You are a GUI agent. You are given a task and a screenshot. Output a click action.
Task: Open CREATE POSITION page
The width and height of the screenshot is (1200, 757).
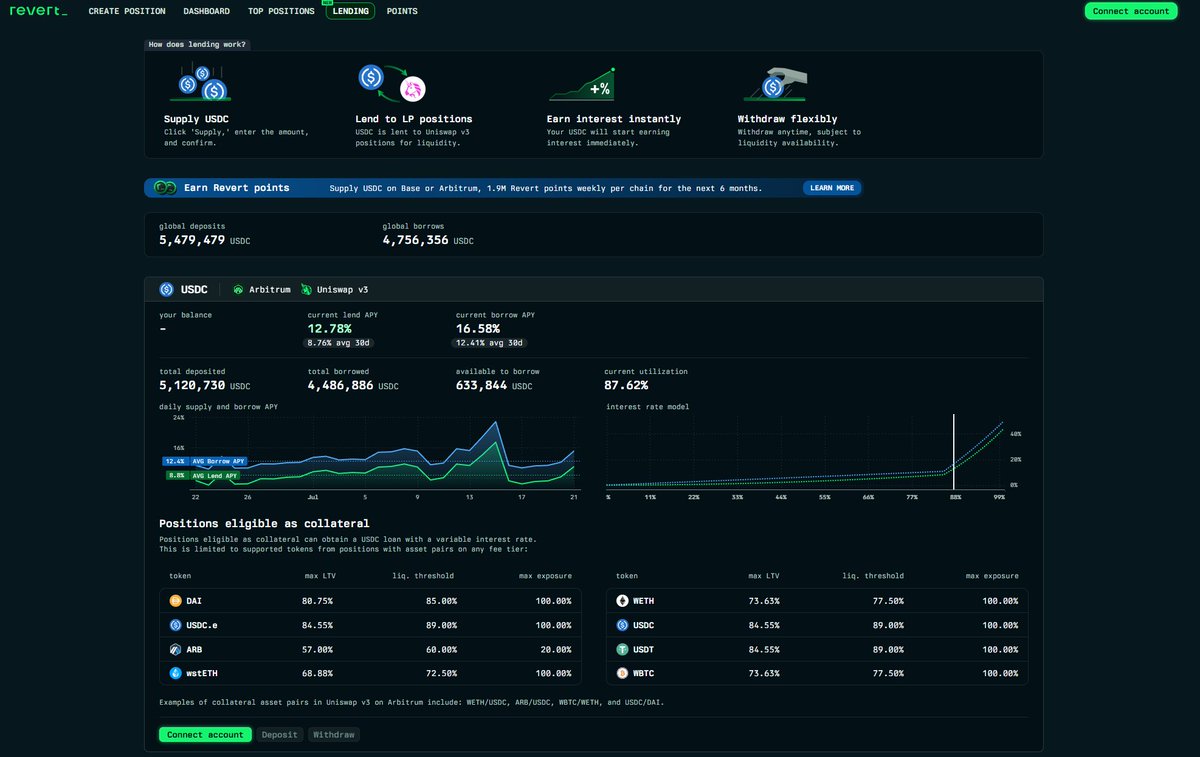pos(126,11)
